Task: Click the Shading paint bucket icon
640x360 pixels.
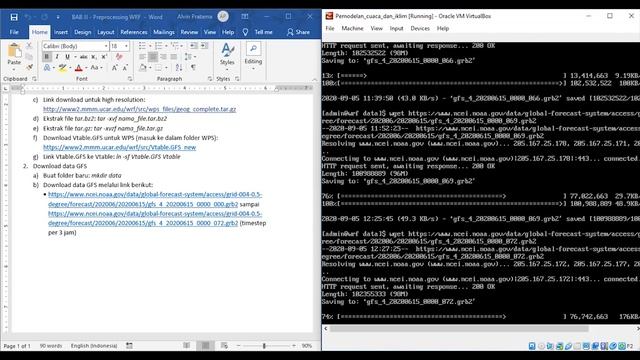Action: pyautogui.click(x=143, y=68)
